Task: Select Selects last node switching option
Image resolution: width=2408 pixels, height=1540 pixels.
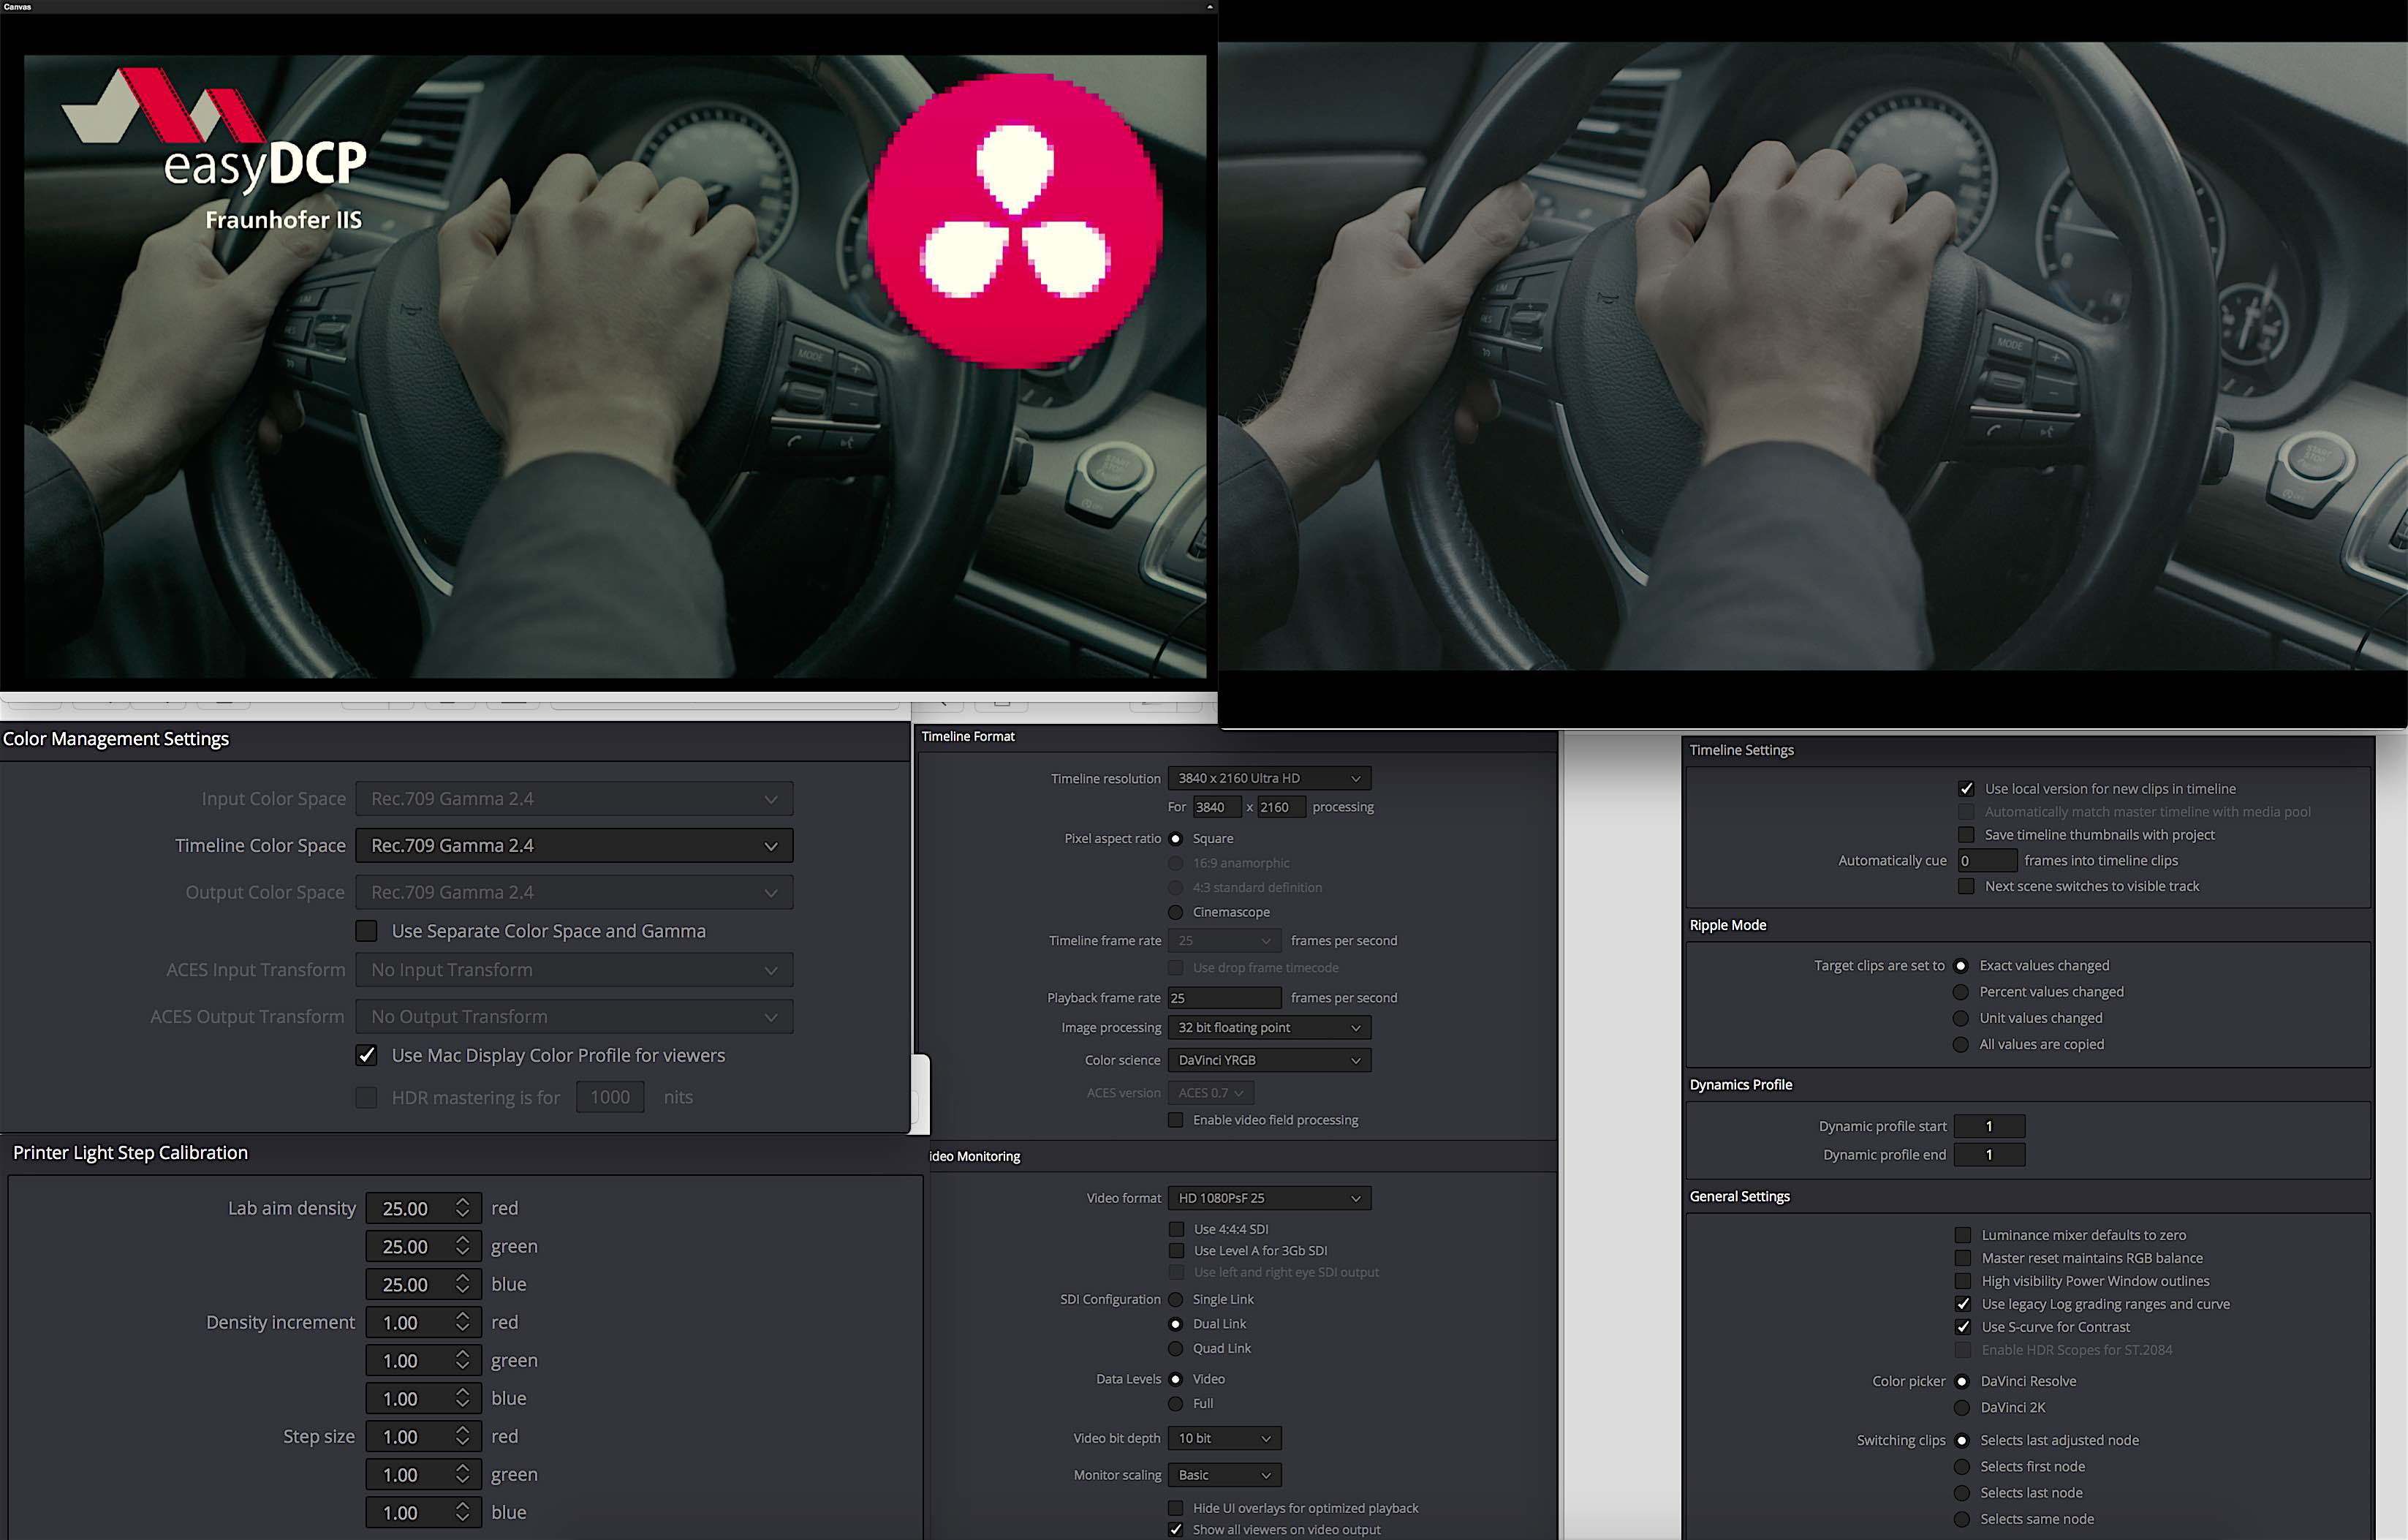Action: coord(1962,1492)
